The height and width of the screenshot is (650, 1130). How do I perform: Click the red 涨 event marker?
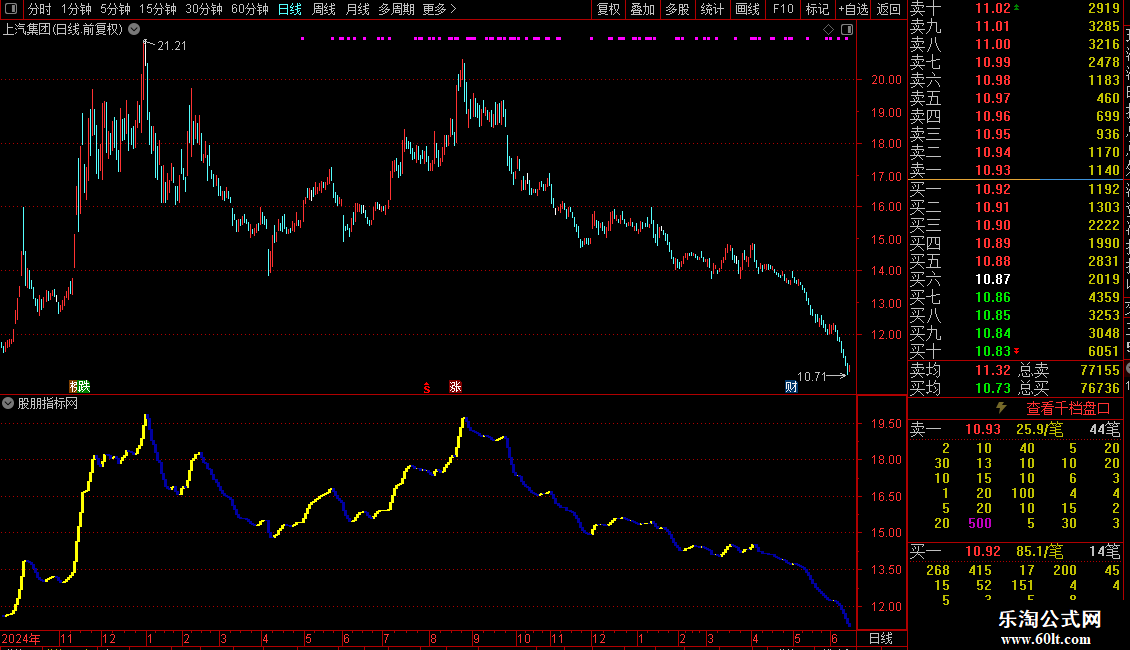[x=455, y=387]
